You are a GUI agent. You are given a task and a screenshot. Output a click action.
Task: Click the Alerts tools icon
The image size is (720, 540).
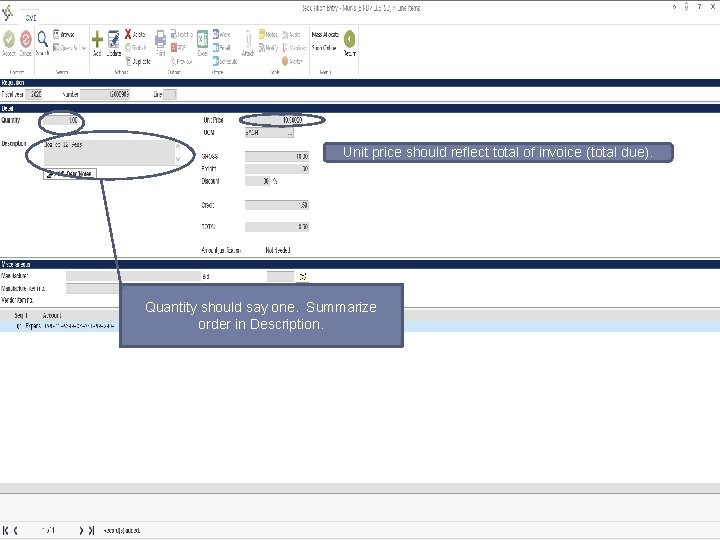click(x=285, y=61)
